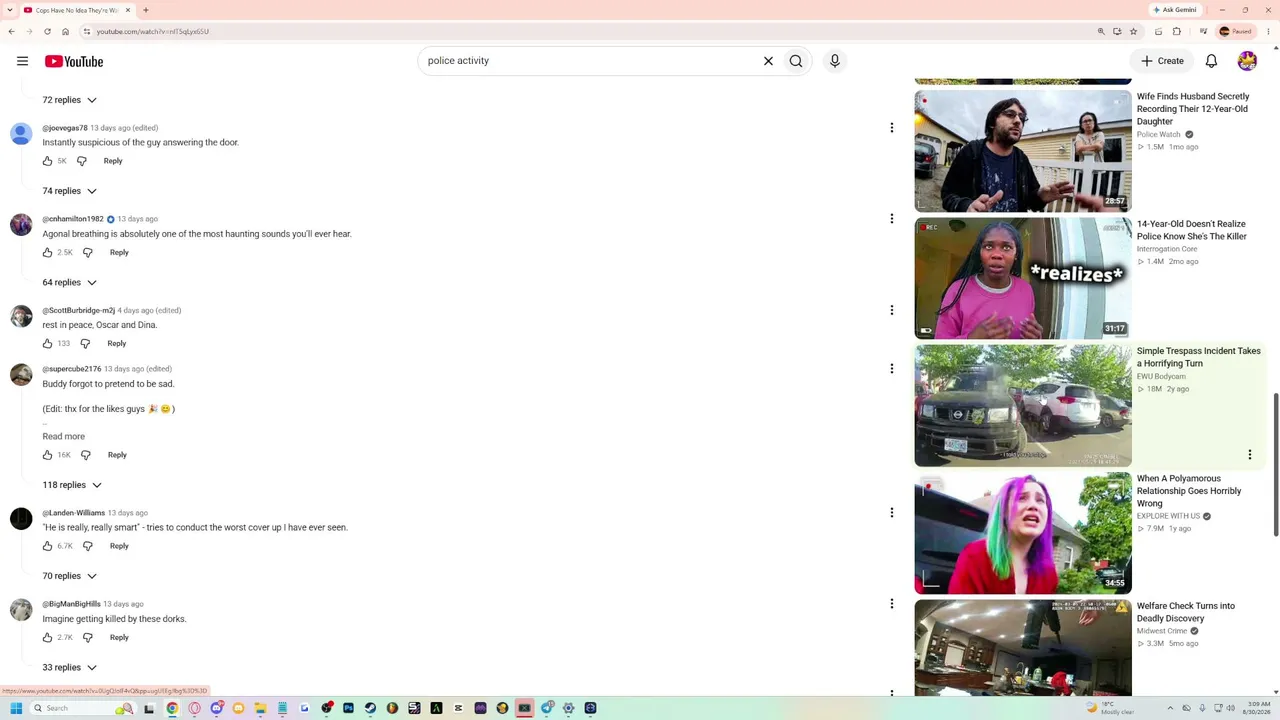Open the Windows Start menu

click(x=16, y=708)
